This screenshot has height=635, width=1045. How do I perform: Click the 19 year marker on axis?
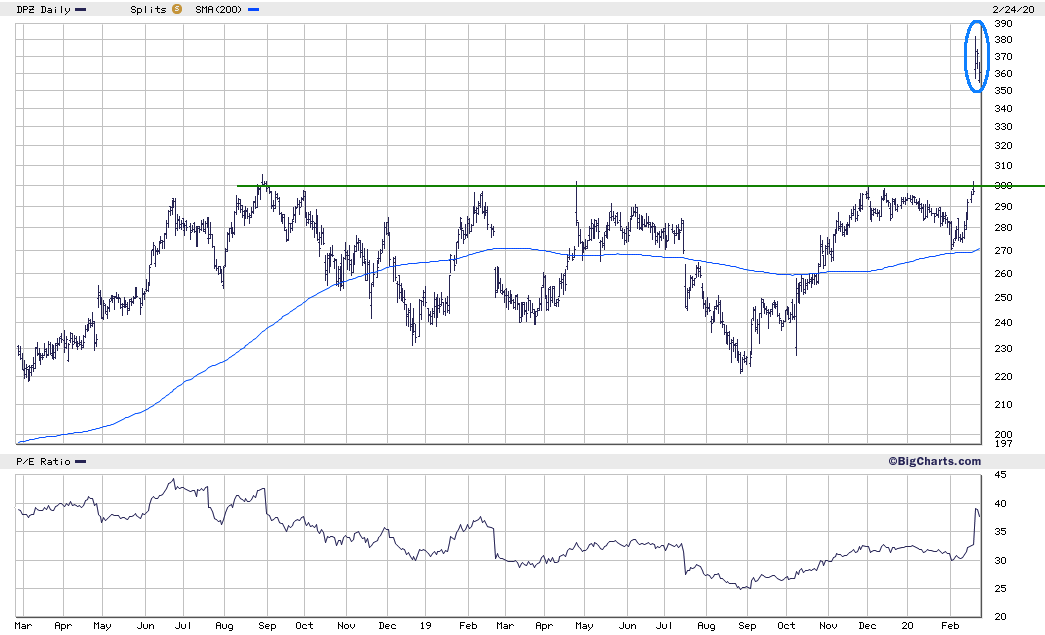425,626
